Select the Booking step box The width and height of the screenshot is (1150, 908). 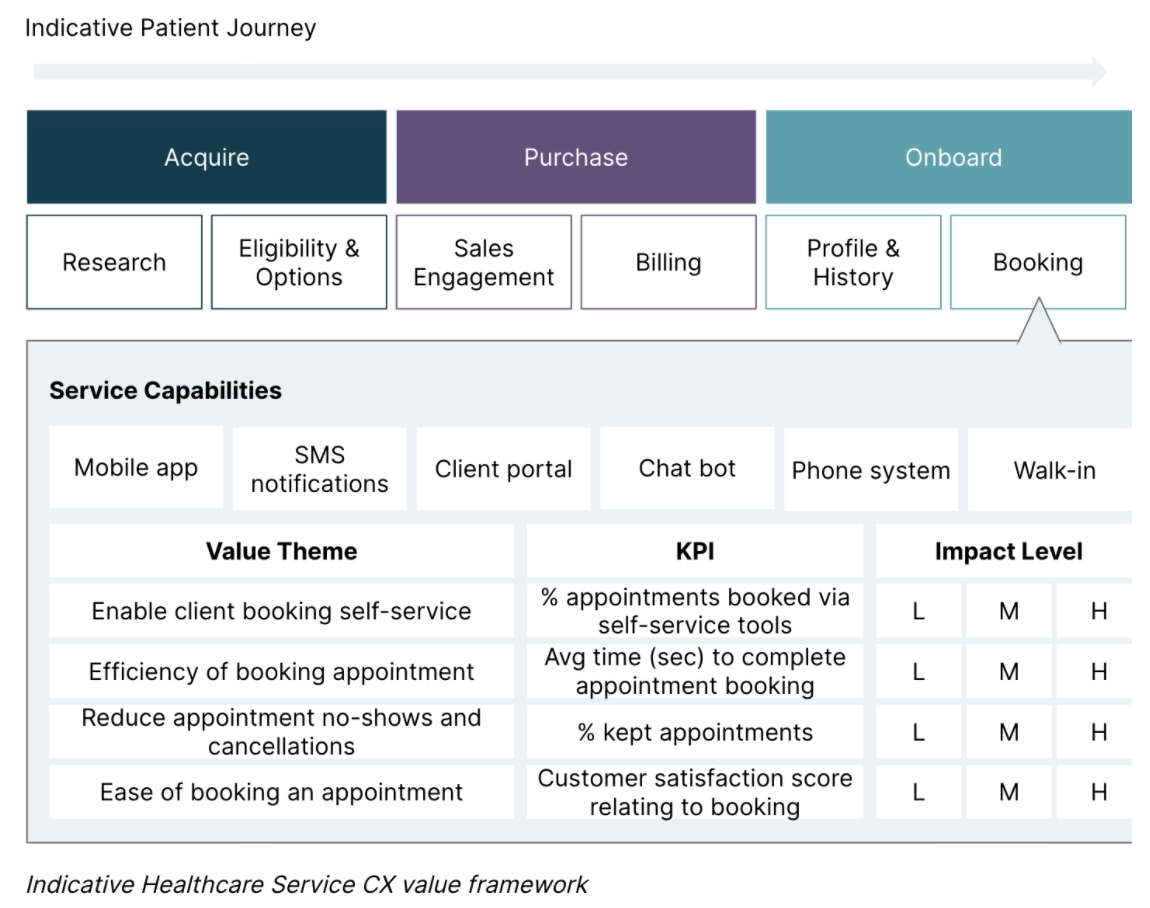click(x=1038, y=262)
